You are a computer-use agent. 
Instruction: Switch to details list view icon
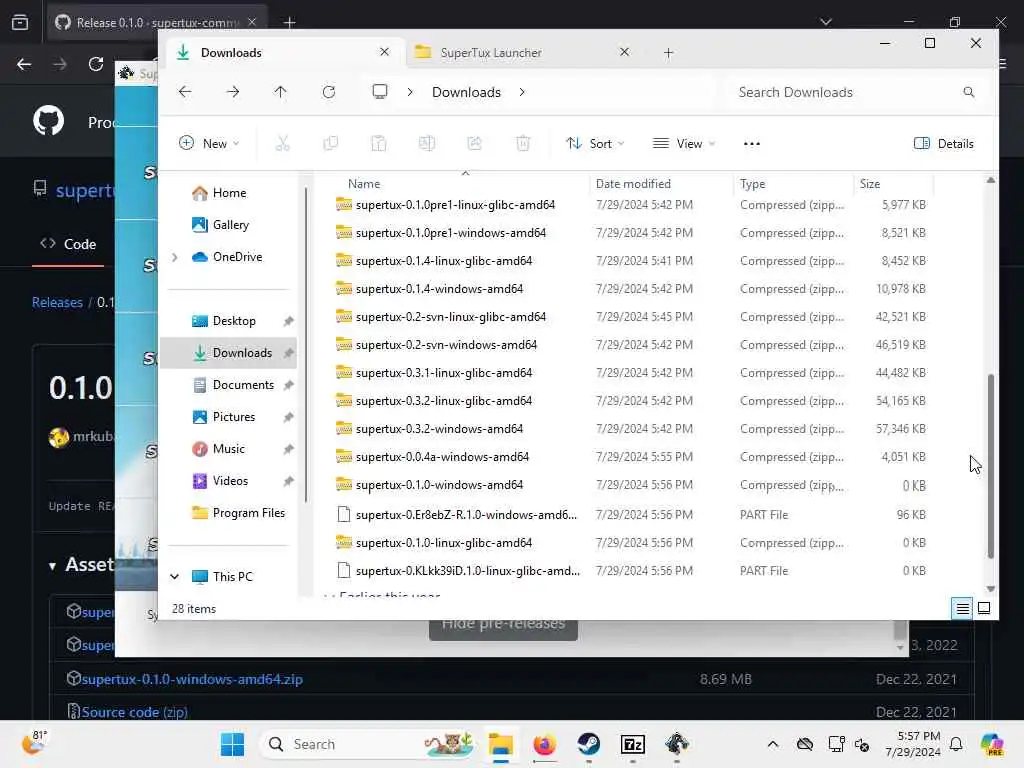(962, 609)
